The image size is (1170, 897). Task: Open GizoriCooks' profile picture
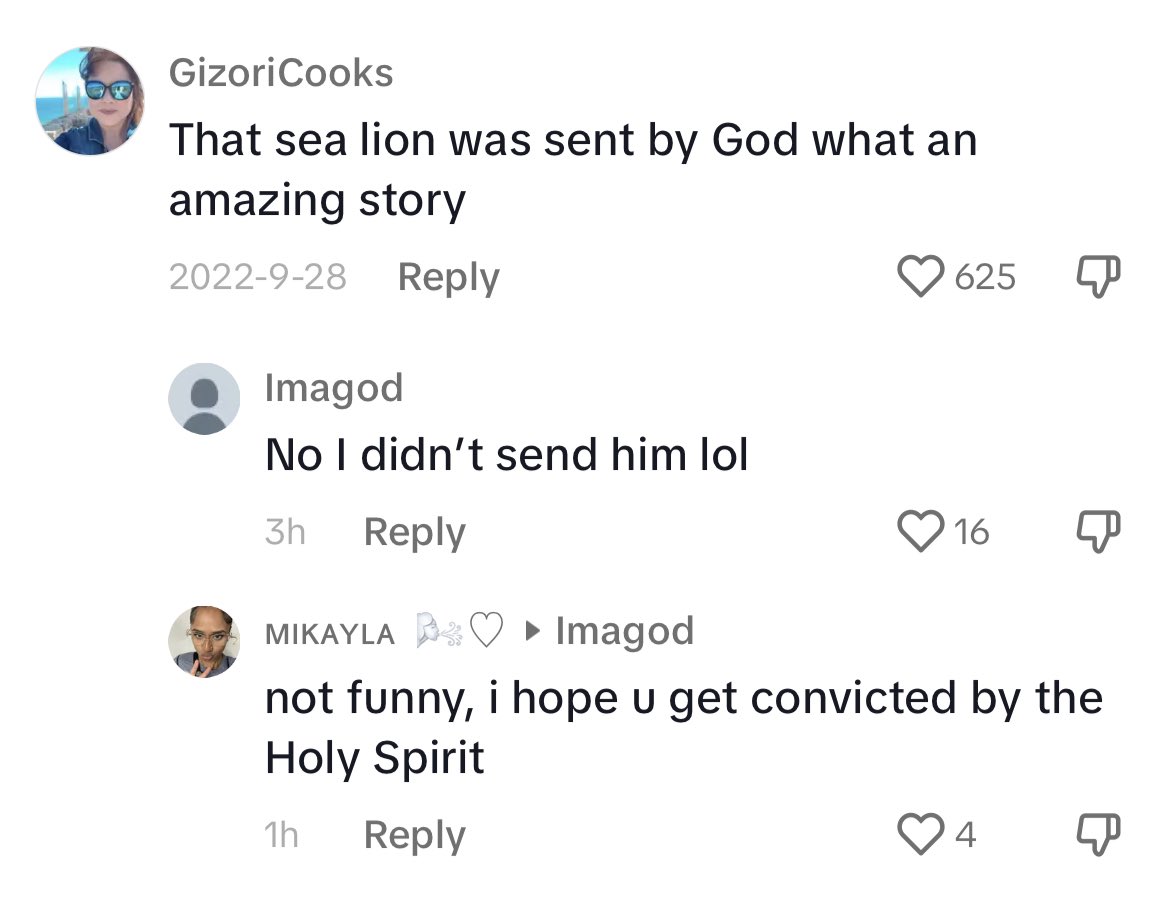click(x=91, y=101)
